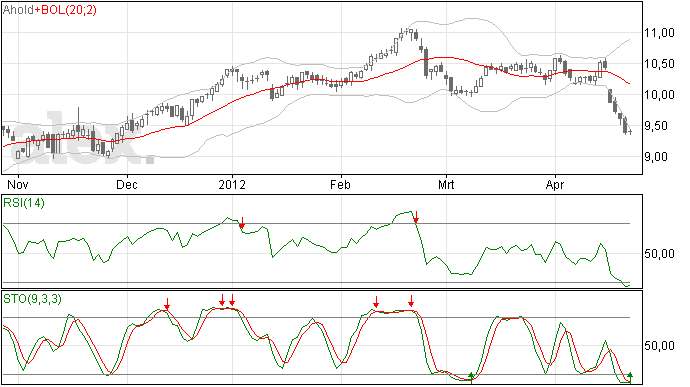Viewport: 690px width, 387px height.
Task: Click the STO(9,3,3) indicator label
Action: point(32,299)
